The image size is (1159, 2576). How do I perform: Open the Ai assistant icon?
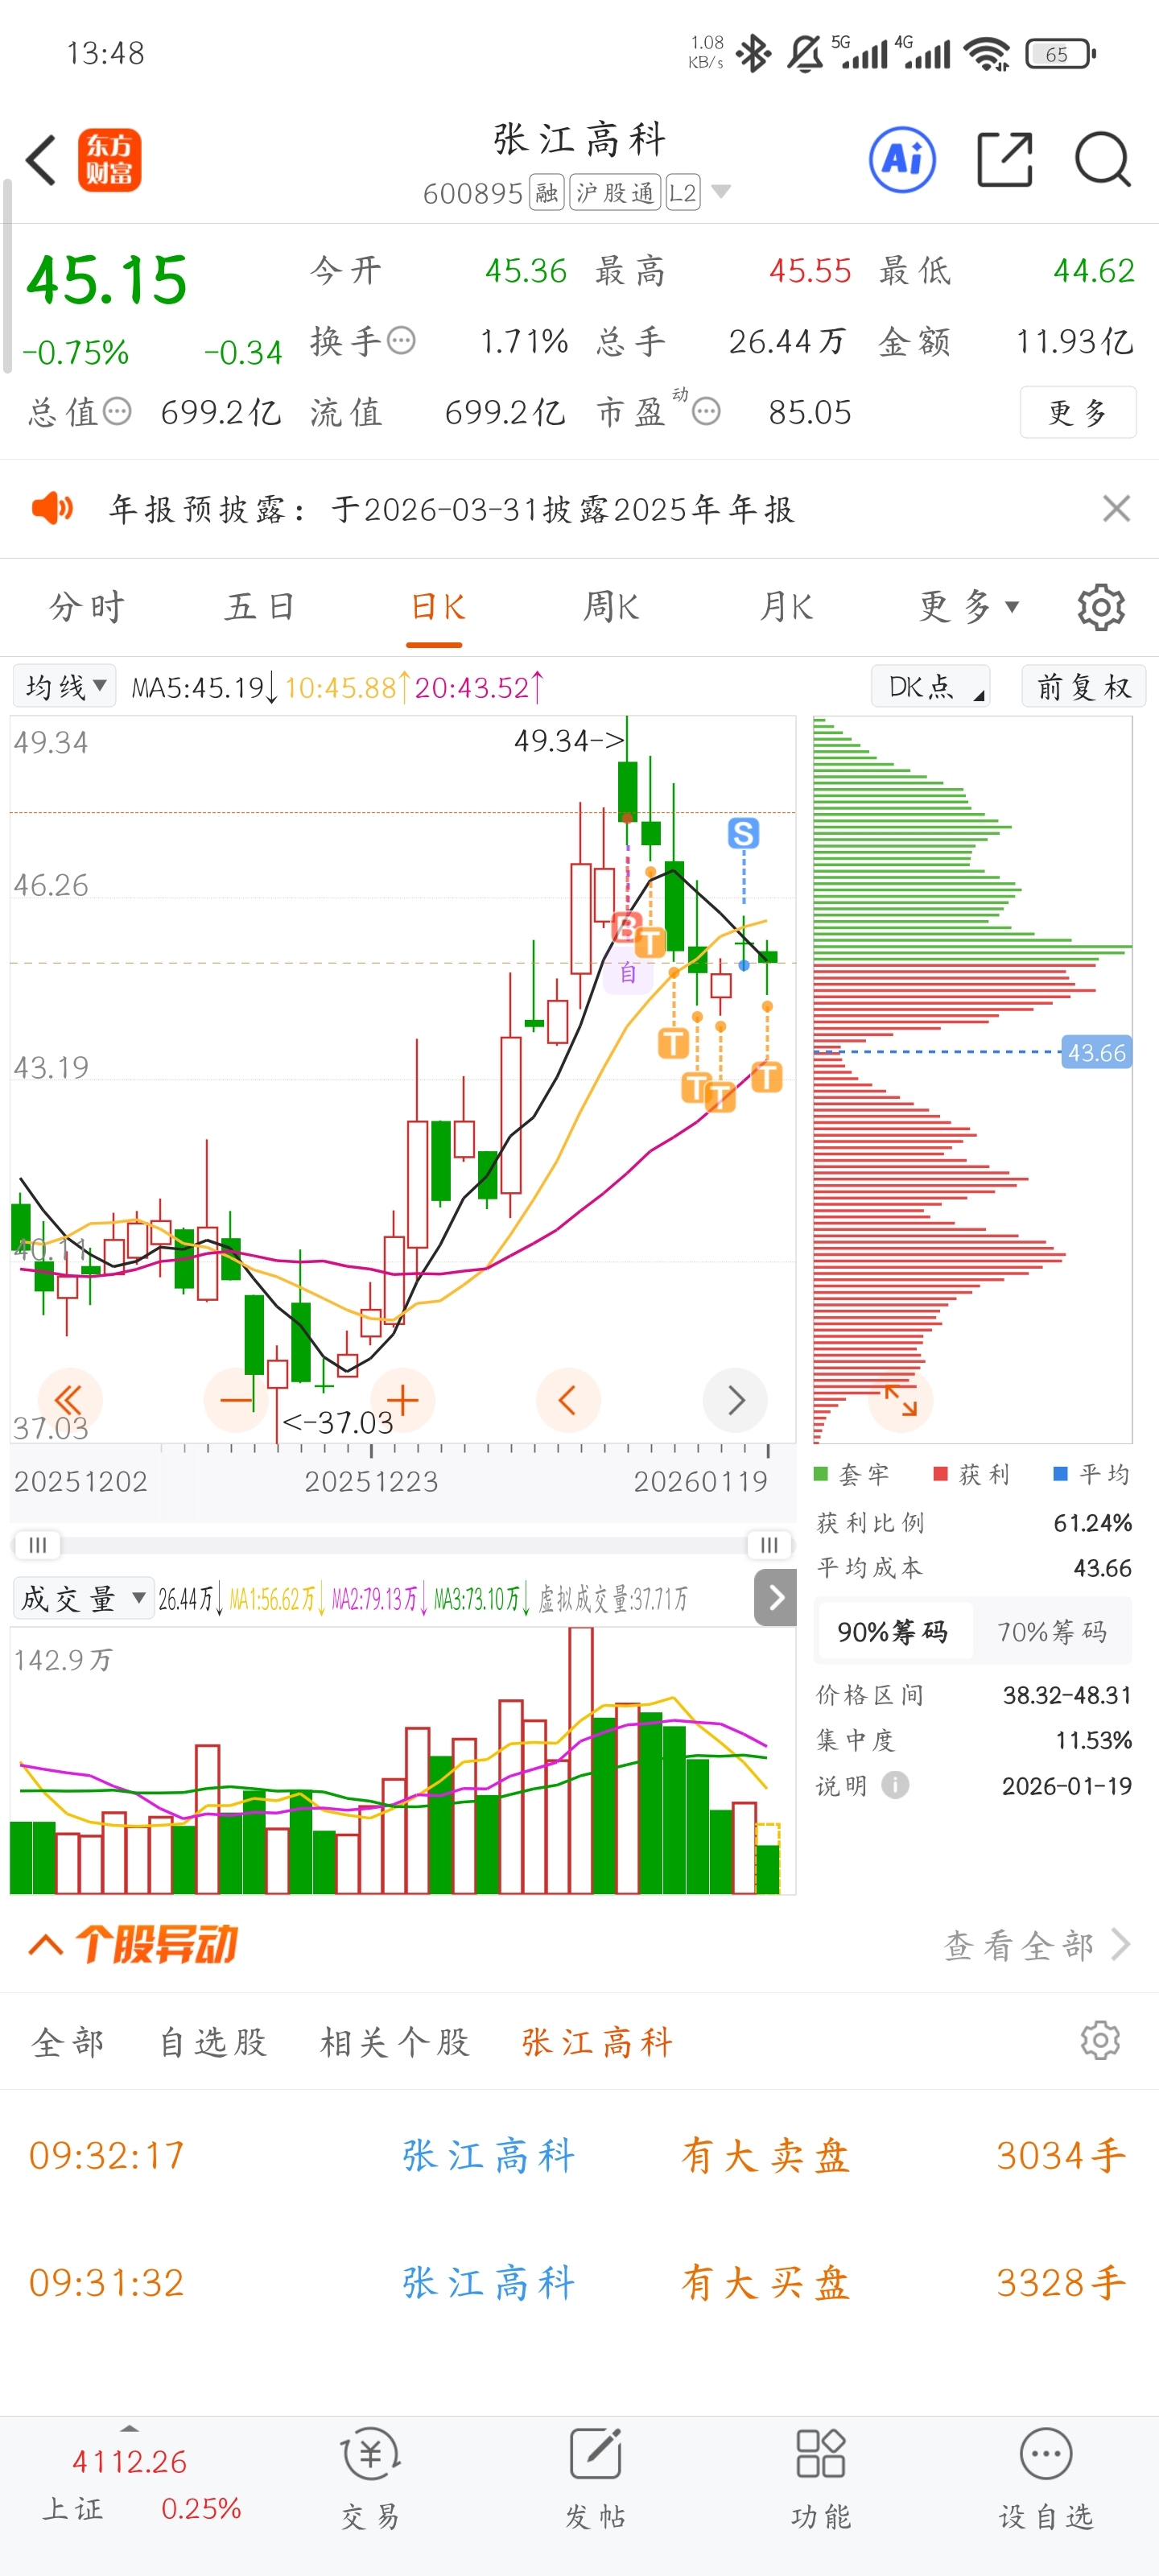(x=902, y=159)
